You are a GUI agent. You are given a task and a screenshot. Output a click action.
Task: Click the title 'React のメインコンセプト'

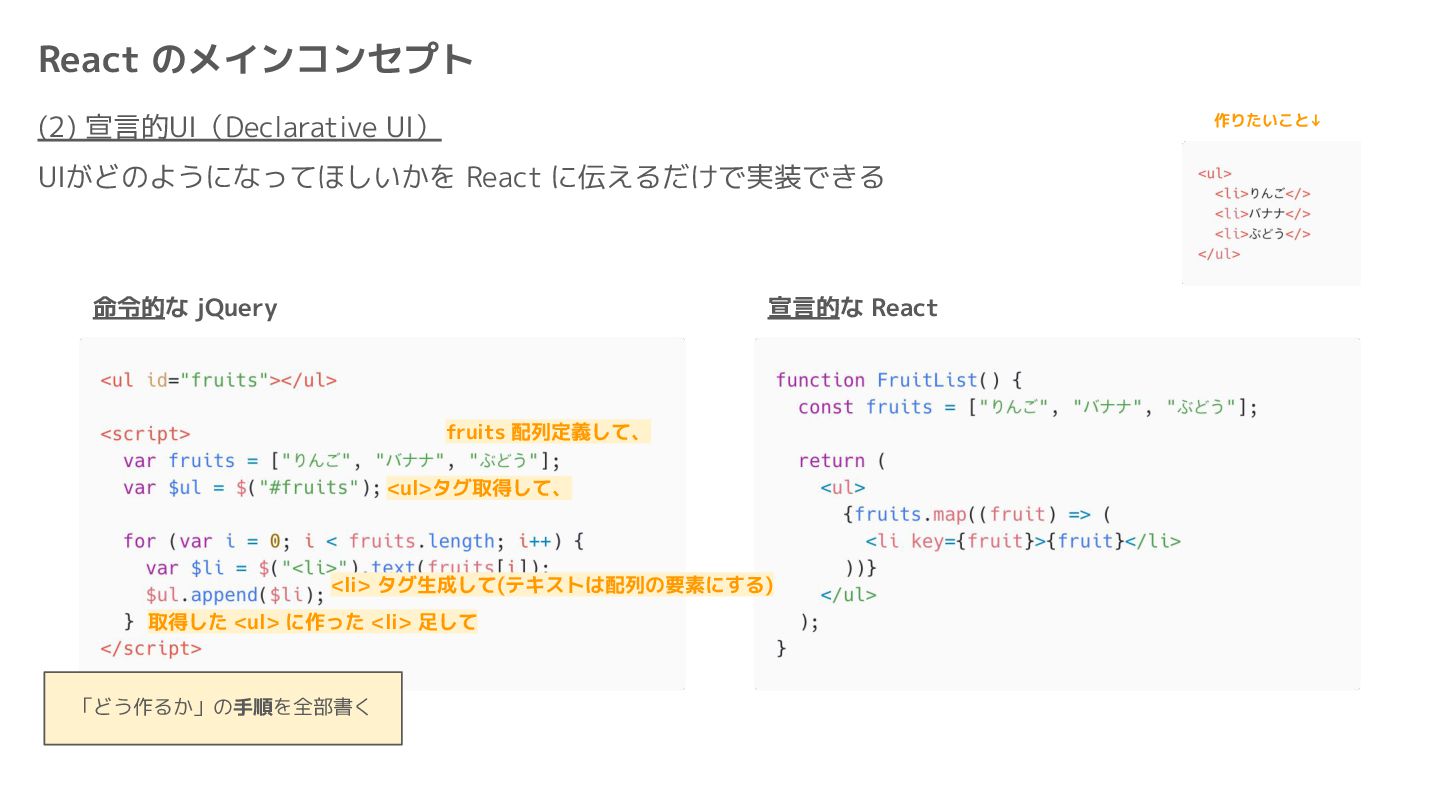click(255, 59)
